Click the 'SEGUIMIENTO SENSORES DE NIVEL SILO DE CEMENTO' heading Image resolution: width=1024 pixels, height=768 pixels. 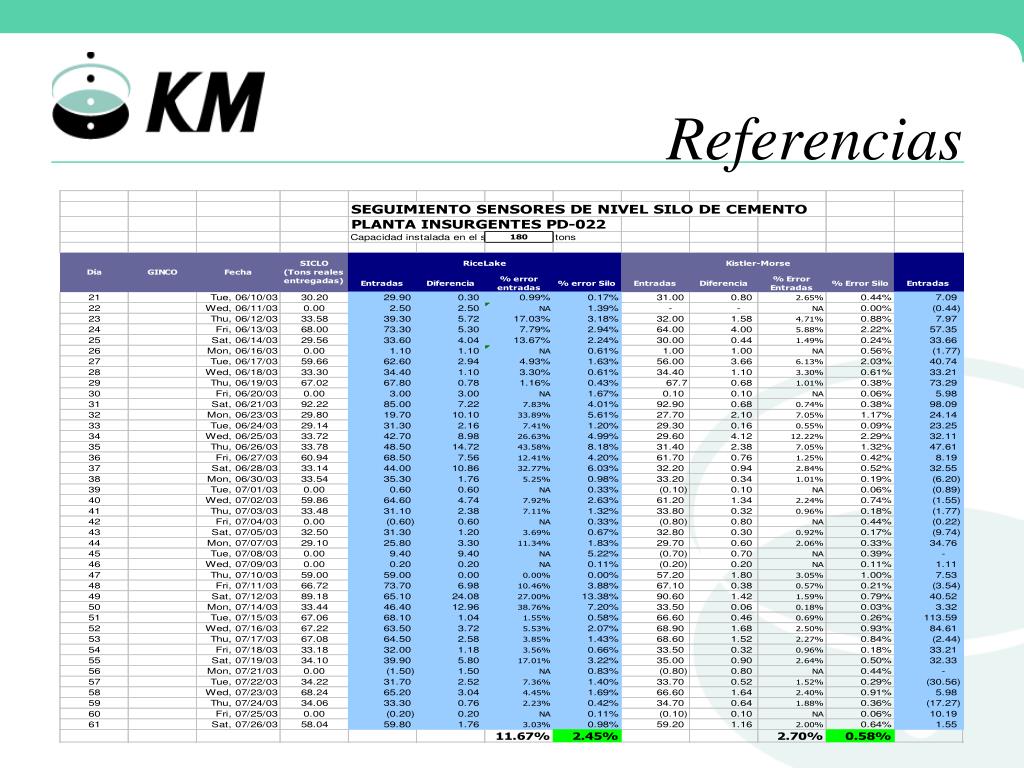point(579,209)
